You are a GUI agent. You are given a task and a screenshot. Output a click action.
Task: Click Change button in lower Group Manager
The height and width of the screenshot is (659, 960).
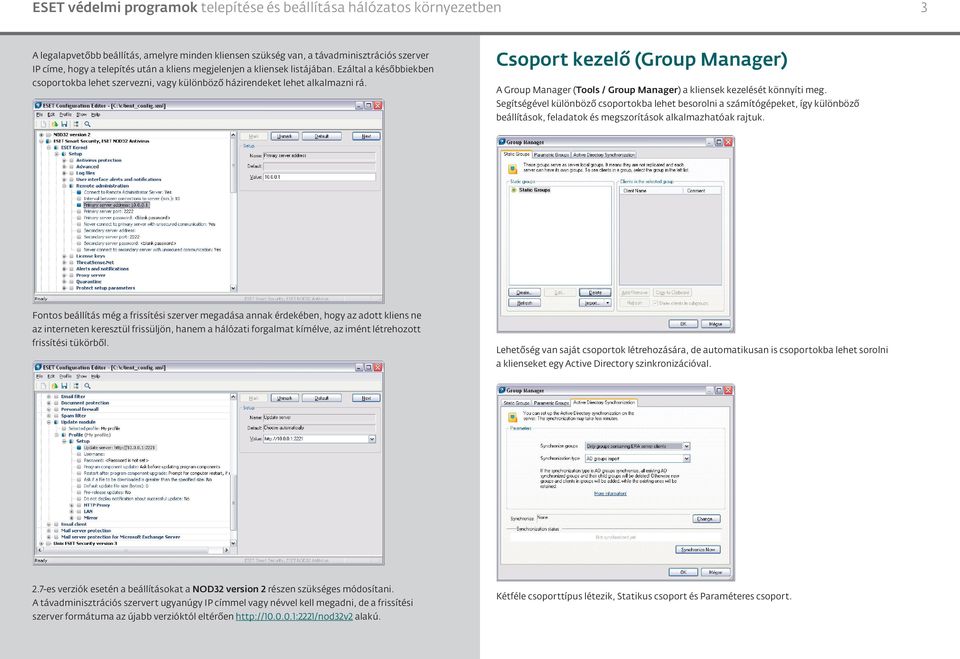(707, 519)
